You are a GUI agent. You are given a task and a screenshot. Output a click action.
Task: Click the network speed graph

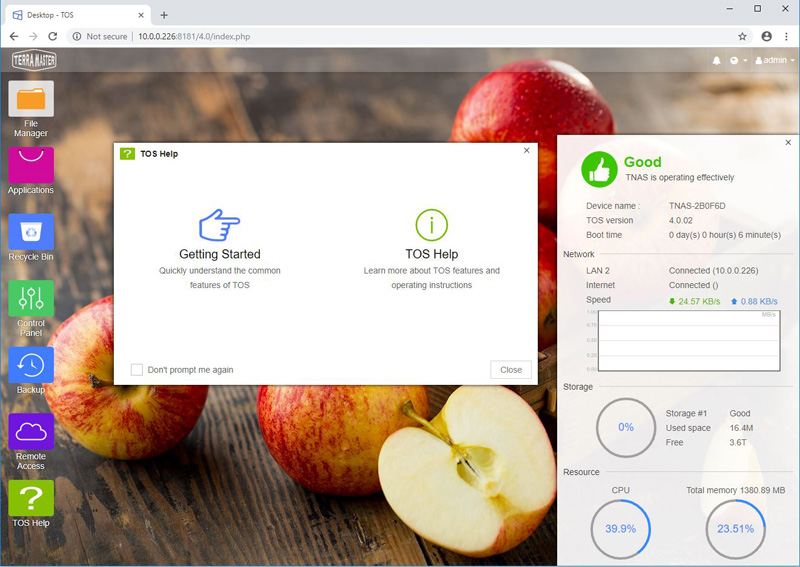(x=689, y=340)
